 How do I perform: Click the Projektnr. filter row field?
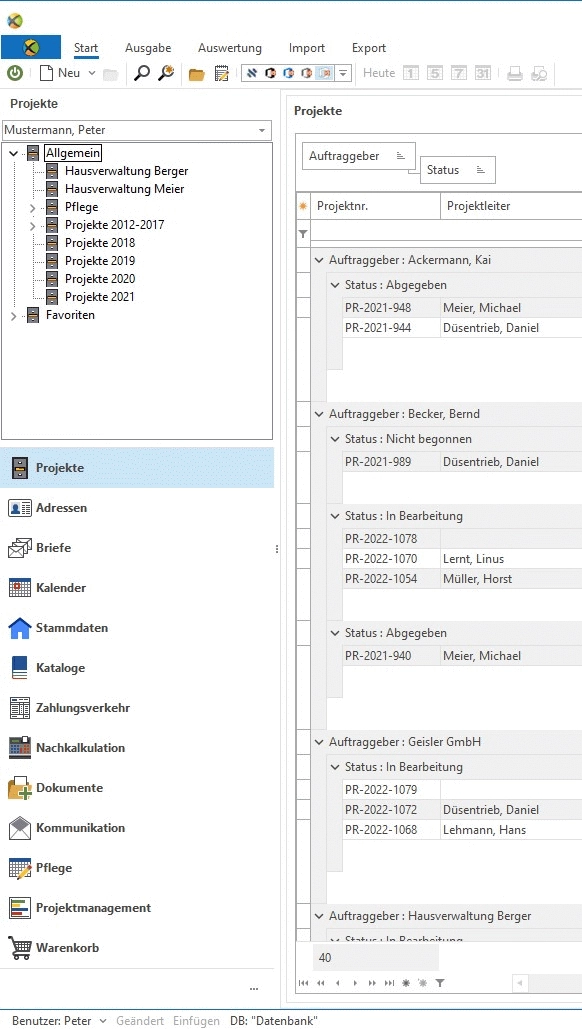(x=375, y=232)
